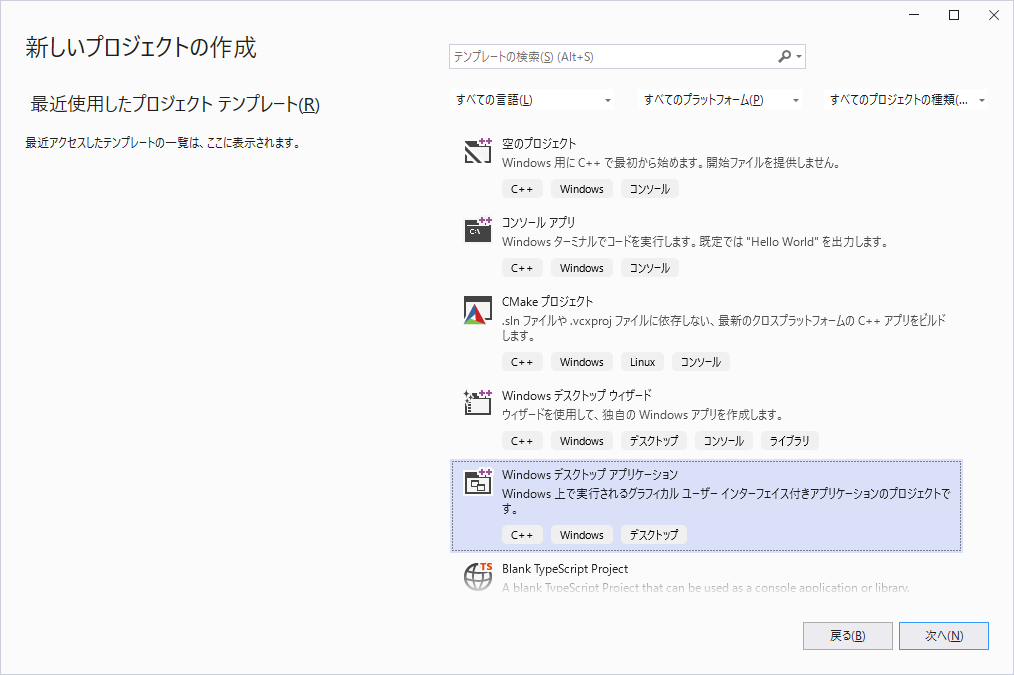
Task: Click the 次へ(N) button
Action: (x=944, y=636)
